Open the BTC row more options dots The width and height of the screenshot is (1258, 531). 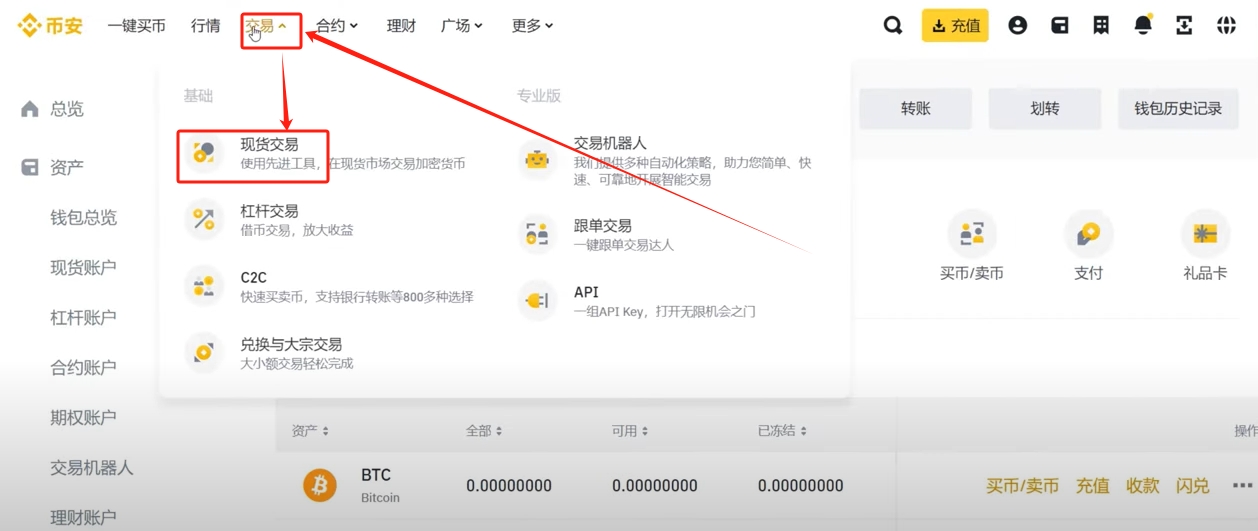(x=1242, y=486)
